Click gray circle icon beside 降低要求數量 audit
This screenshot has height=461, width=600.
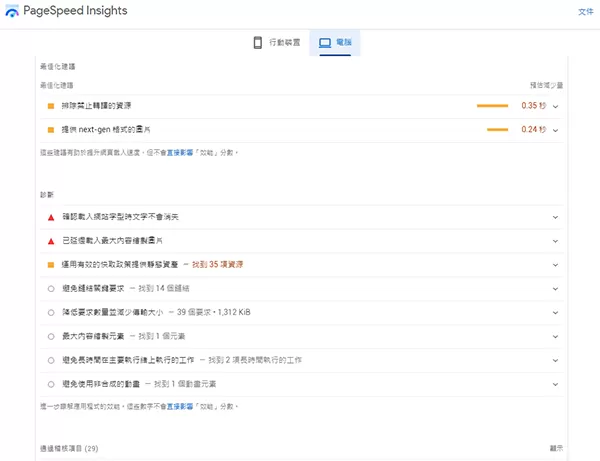pos(50,312)
